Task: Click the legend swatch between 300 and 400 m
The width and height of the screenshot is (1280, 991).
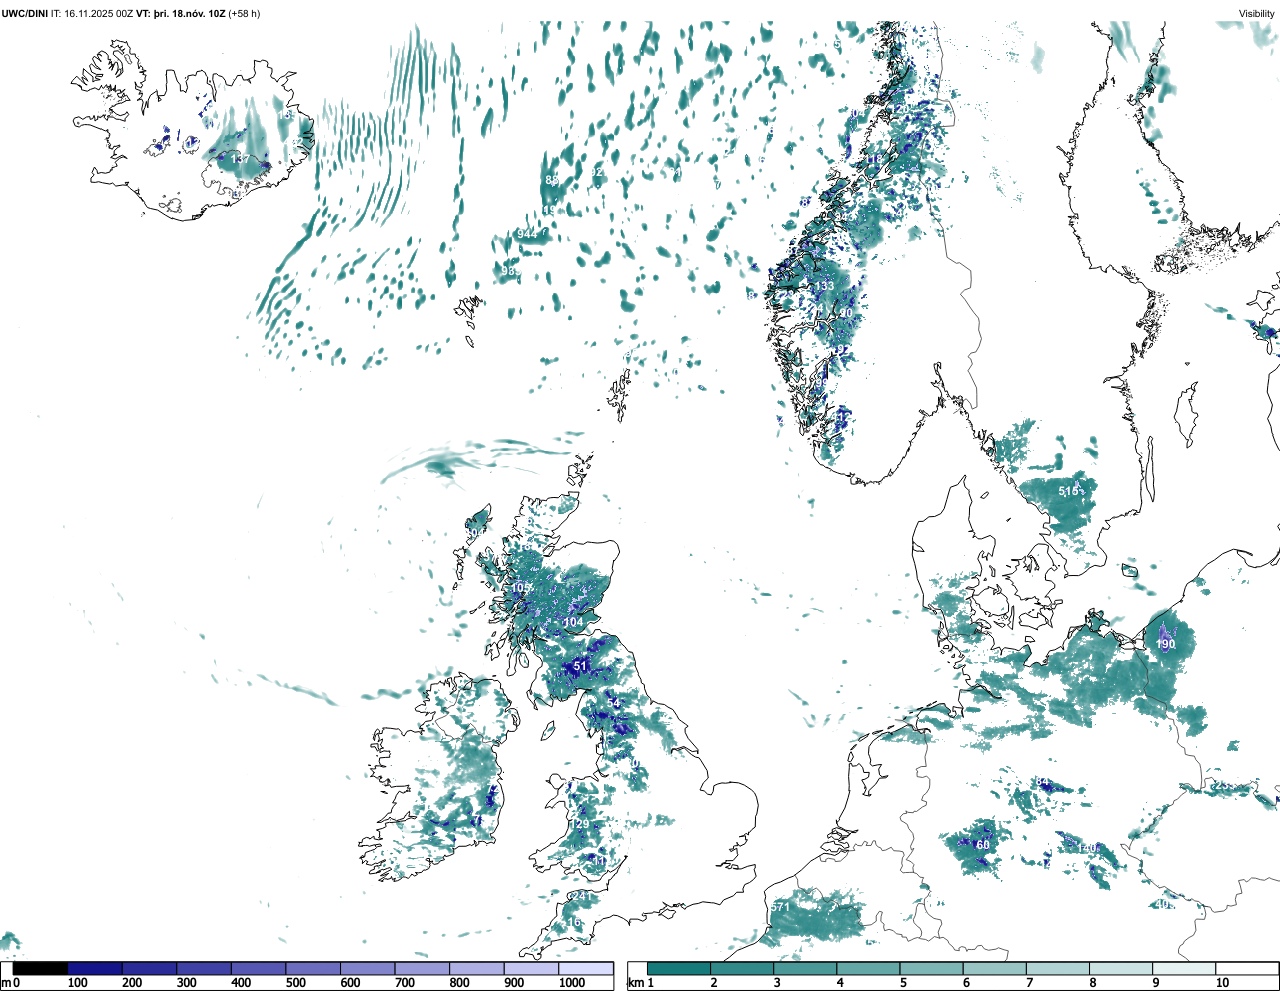Action: tap(204, 968)
